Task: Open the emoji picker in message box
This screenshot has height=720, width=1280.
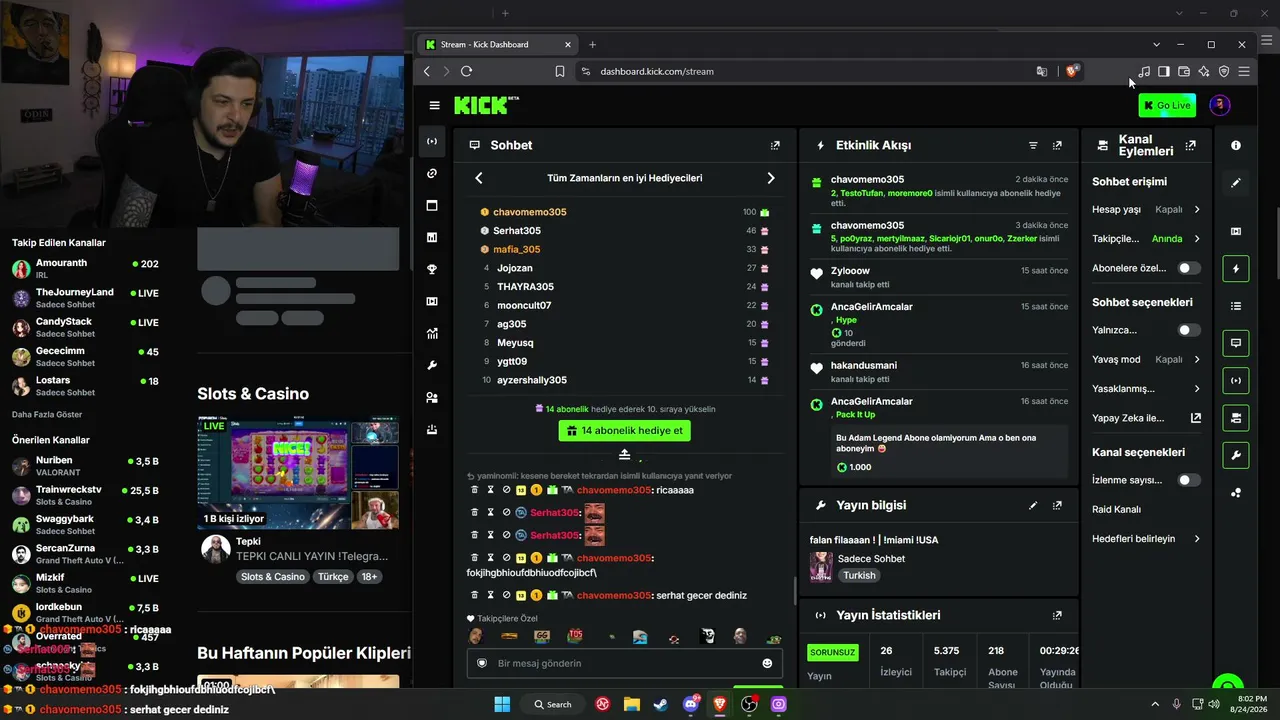Action: (767, 663)
